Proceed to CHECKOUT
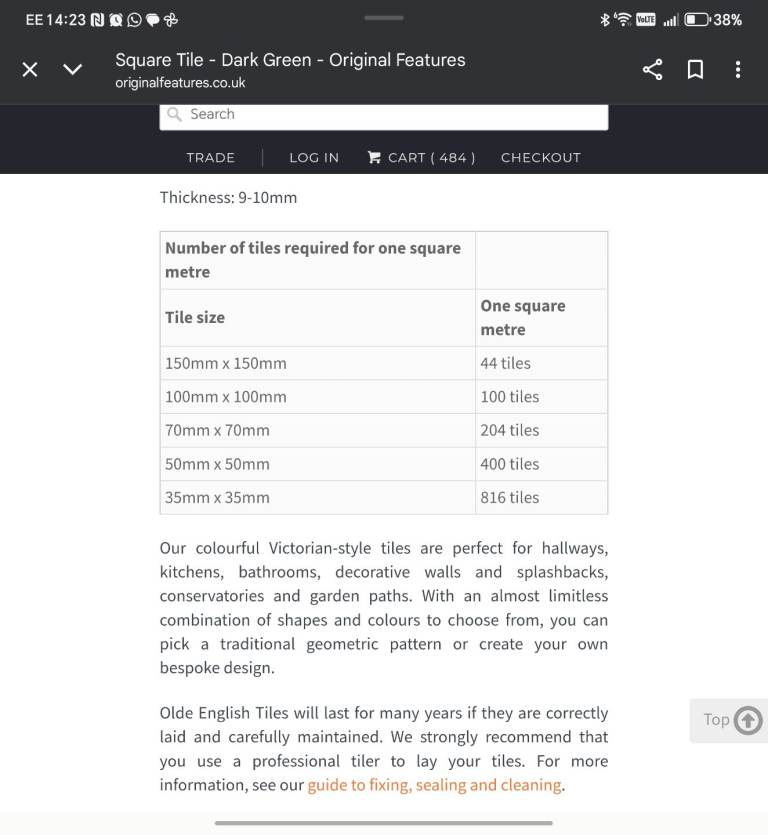 tap(540, 157)
